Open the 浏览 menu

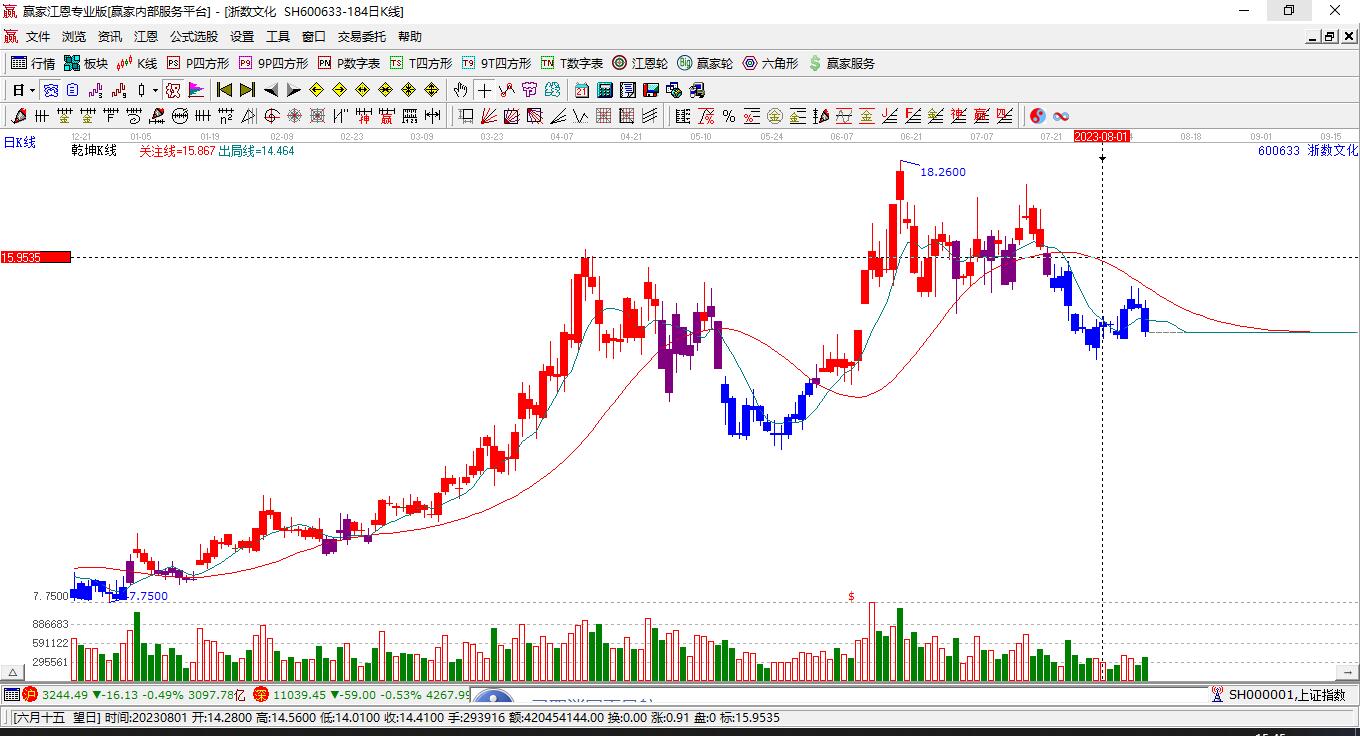(x=74, y=36)
